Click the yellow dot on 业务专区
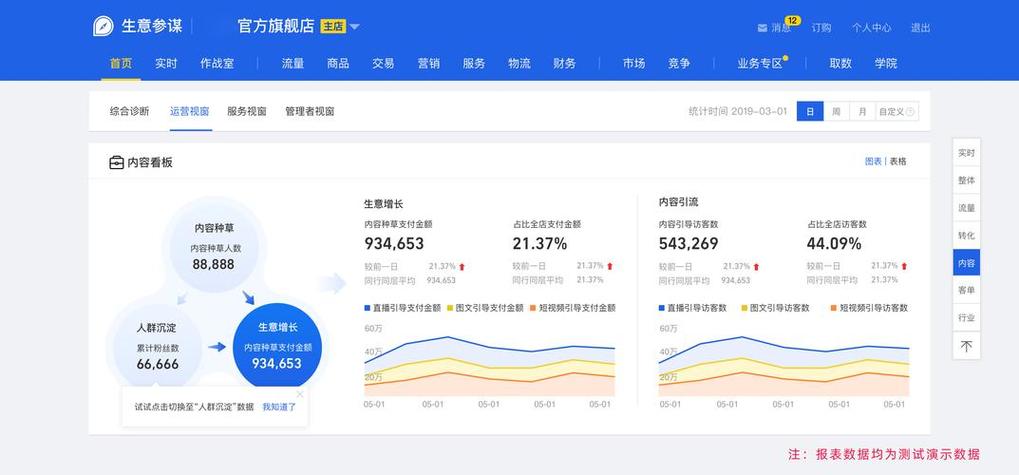The width and height of the screenshot is (1019, 475). point(786,58)
